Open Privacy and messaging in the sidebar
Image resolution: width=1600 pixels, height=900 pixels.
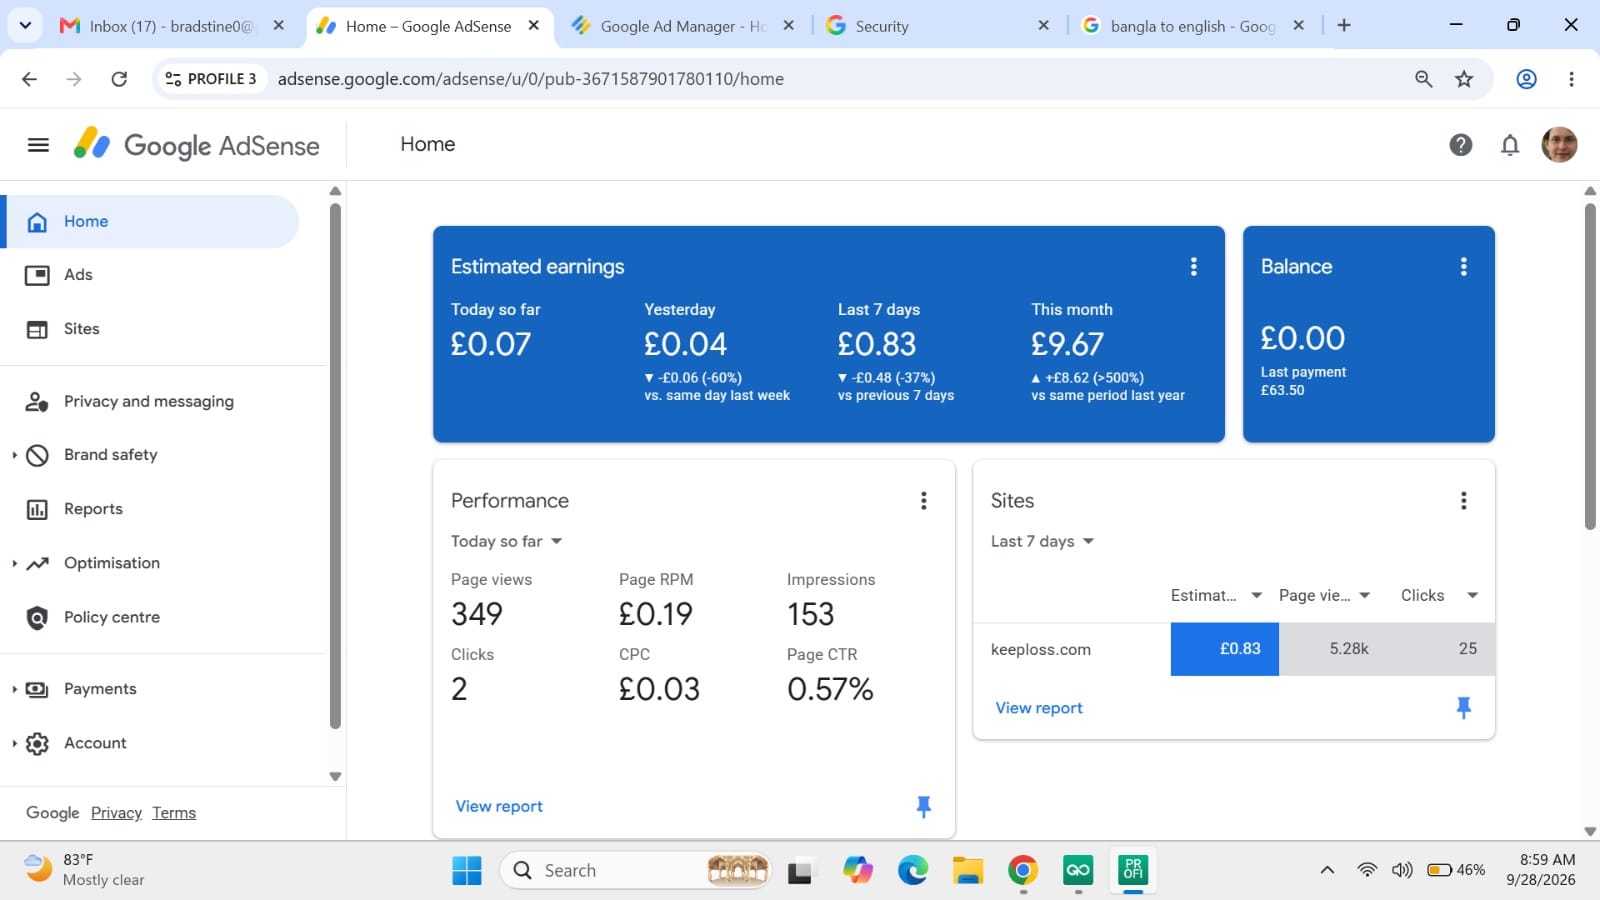tap(150, 401)
